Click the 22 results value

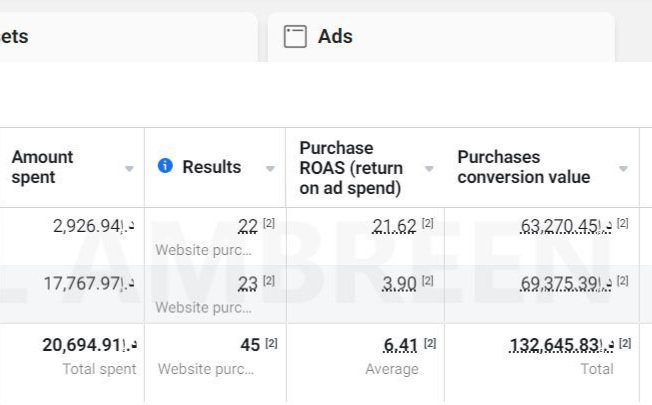click(x=247, y=226)
